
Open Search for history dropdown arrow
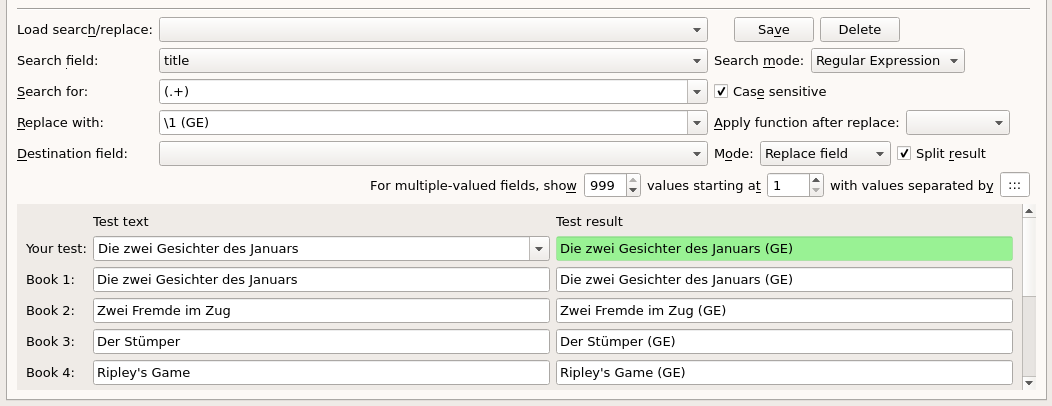(x=697, y=92)
